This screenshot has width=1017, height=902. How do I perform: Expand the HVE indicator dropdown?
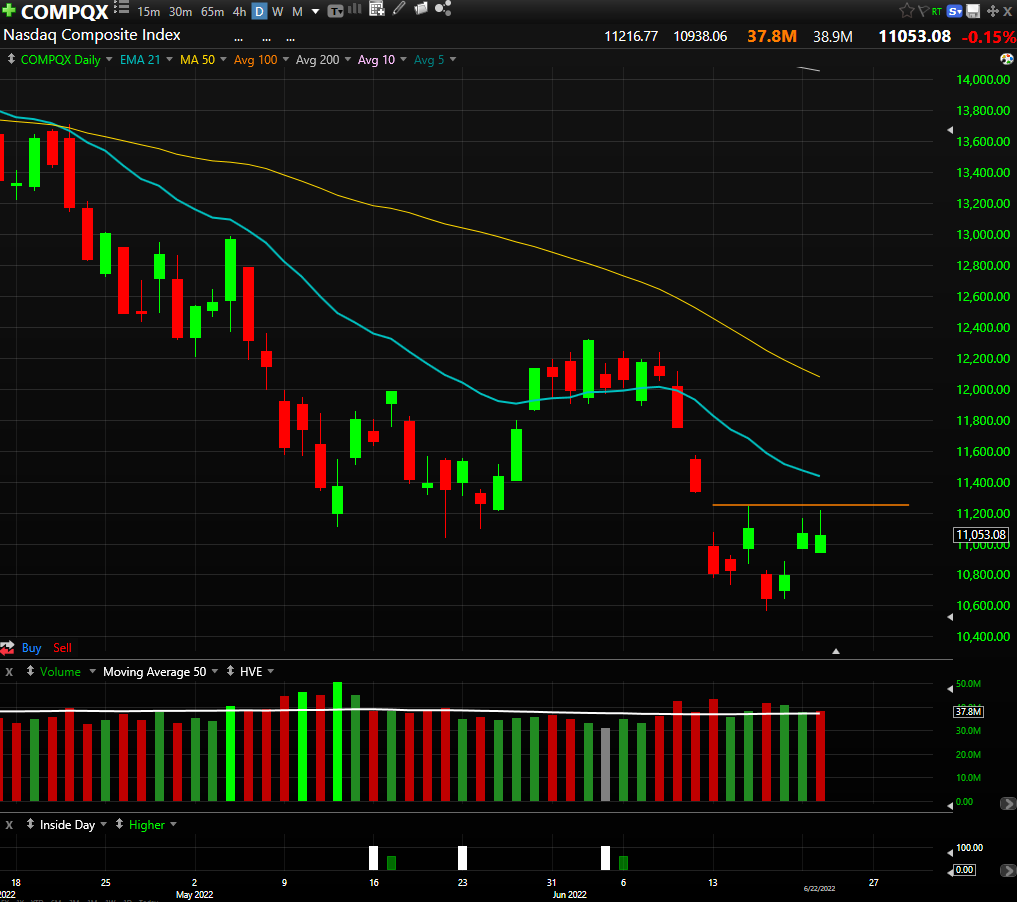pyautogui.click(x=270, y=671)
